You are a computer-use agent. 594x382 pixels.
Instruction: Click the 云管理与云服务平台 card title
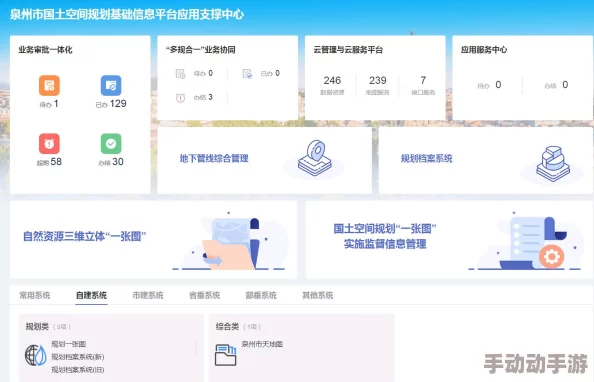tap(348, 50)
